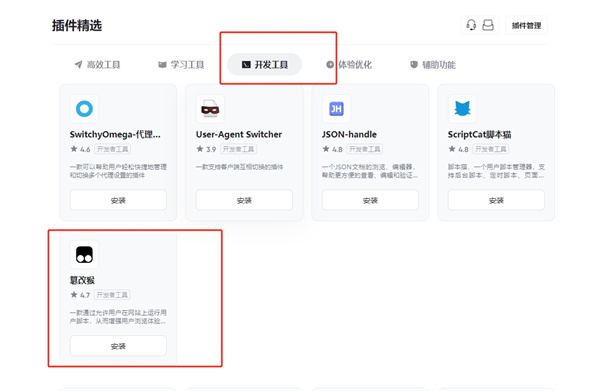Click the 3.9 star rating of User-Agent Switcher
The height and width of the screenshot is (391, 600).
(206, 149)
